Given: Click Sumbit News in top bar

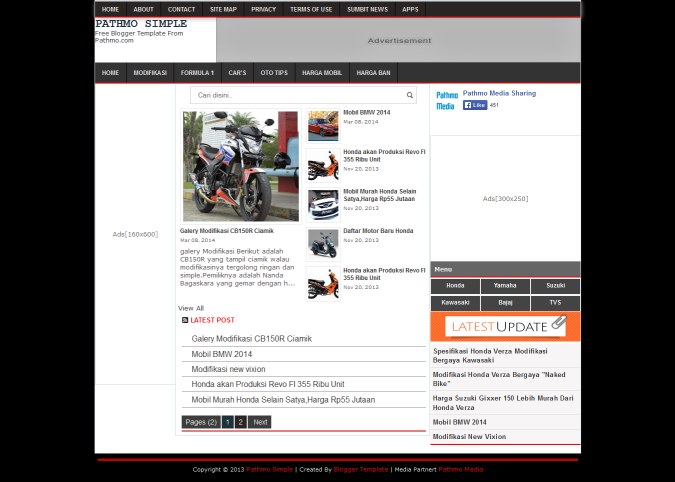Looking at the screenshot, I should [x=368, y=9].
